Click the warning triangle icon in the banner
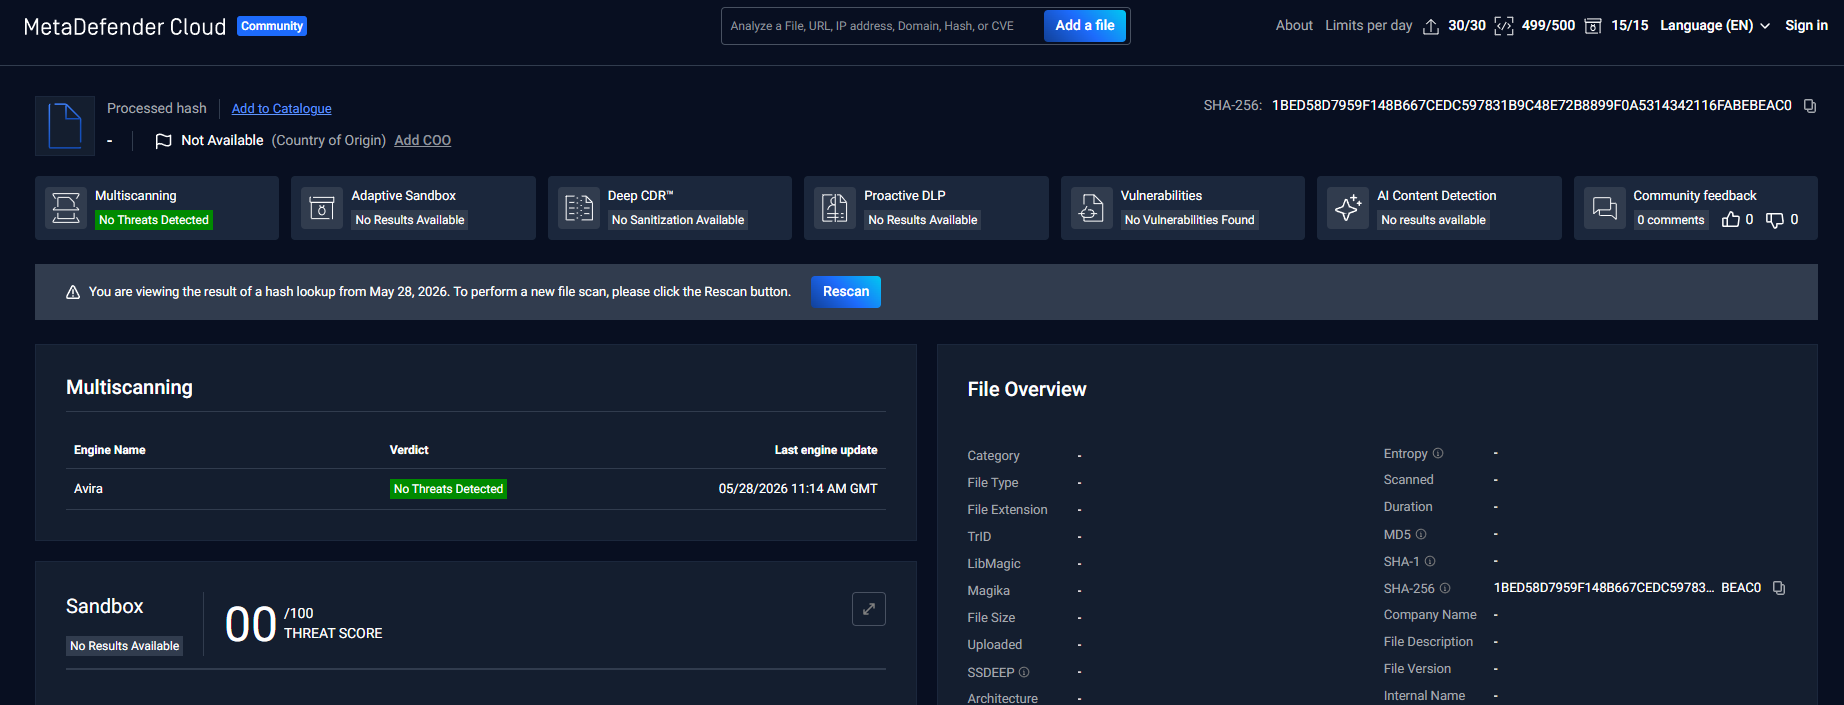1844x705 pixels. point(73,292)
